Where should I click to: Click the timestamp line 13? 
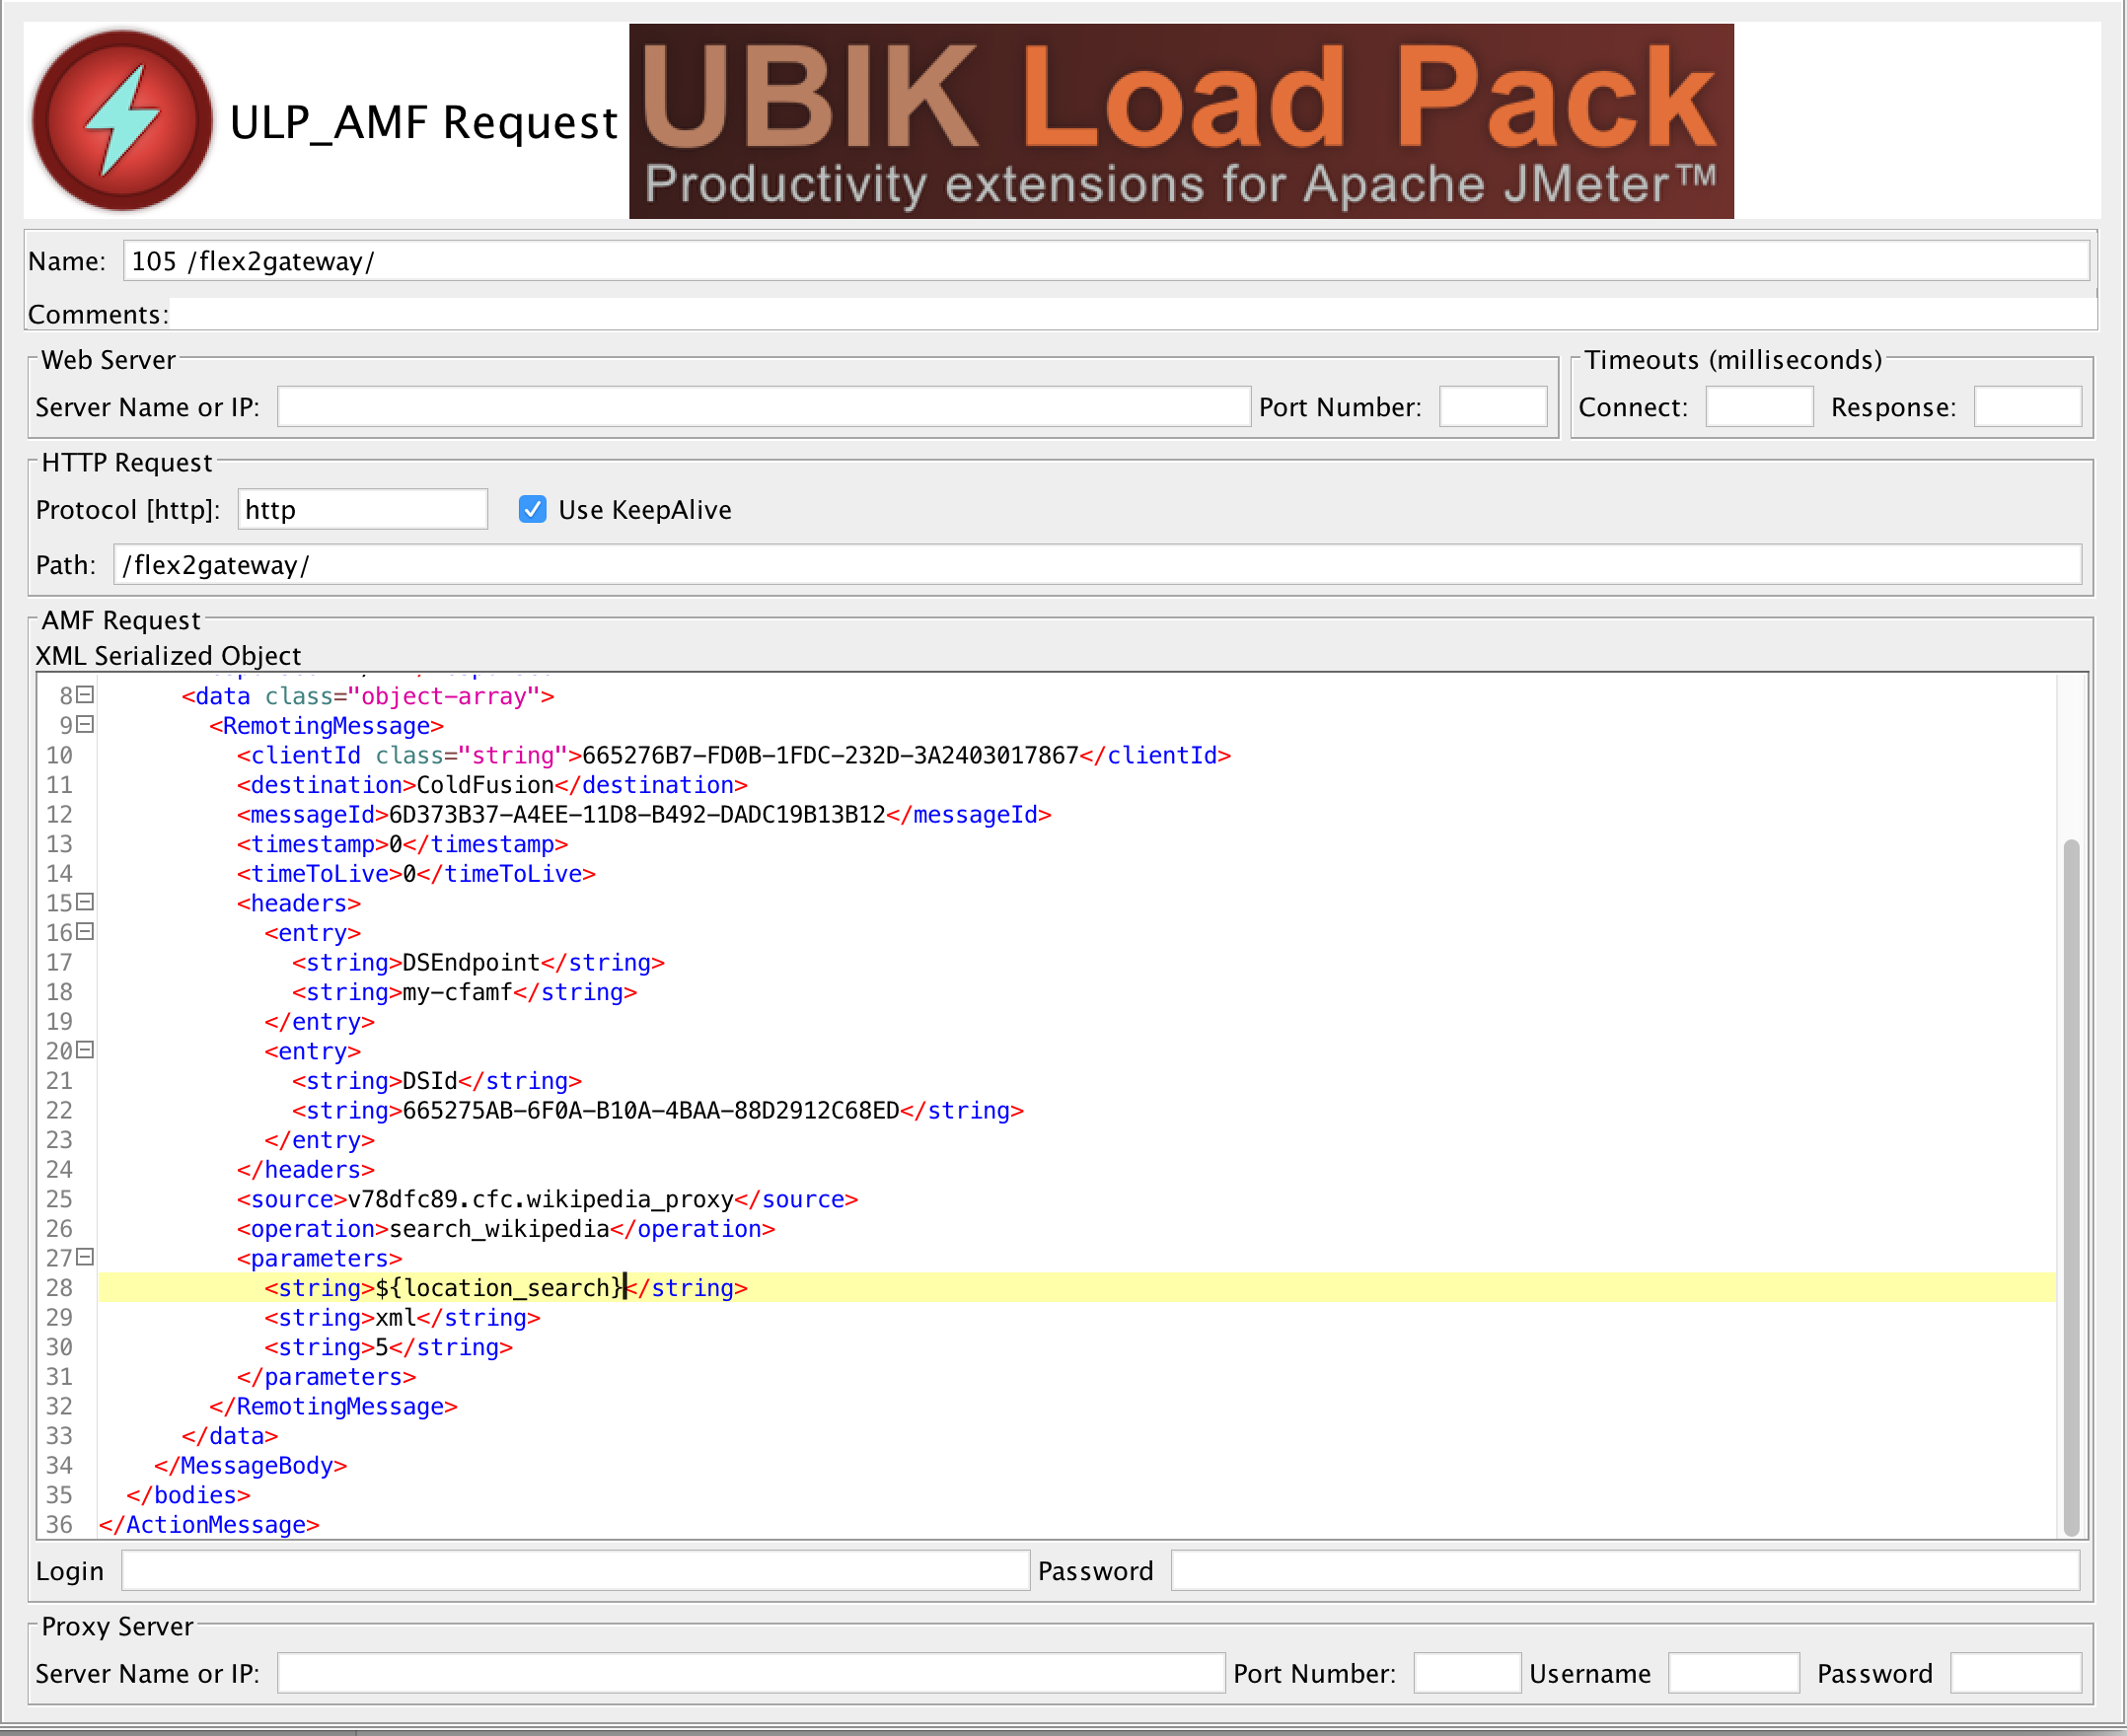click(402, 844)
